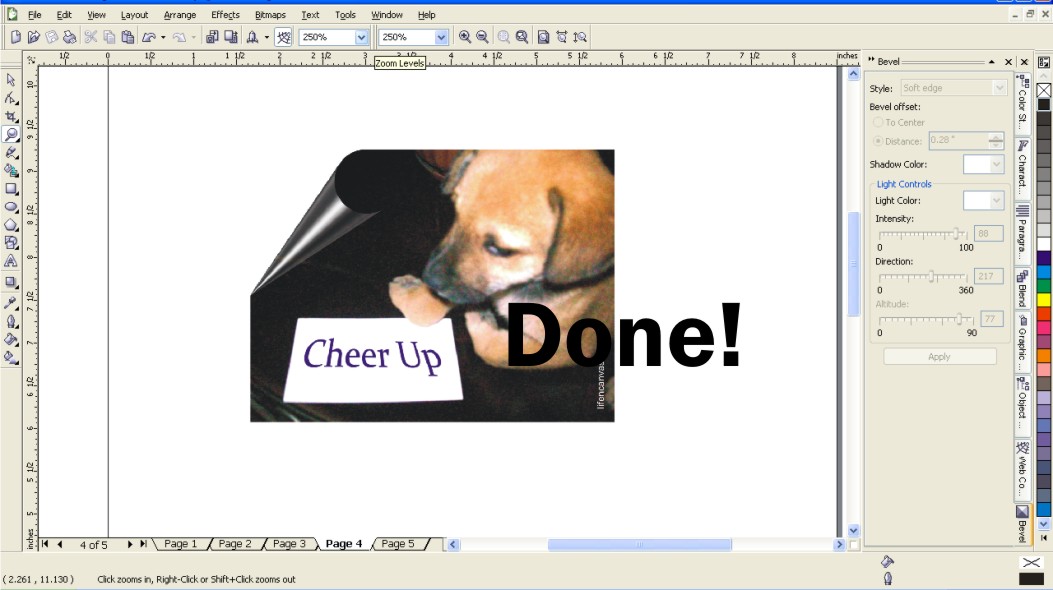Click the horizontal scrollbar below the canvas
1053x590 pixels.
pyautogui.click(x=640, y=544)
